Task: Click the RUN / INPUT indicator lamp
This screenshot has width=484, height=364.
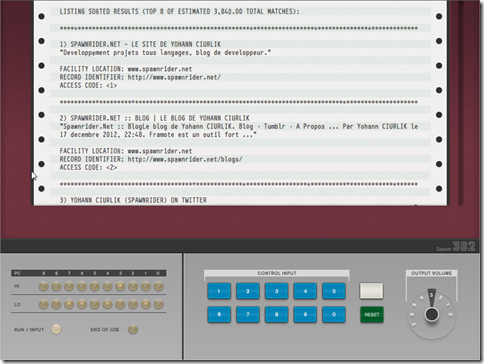Action: pyautogui.click(x=56, y=329)
